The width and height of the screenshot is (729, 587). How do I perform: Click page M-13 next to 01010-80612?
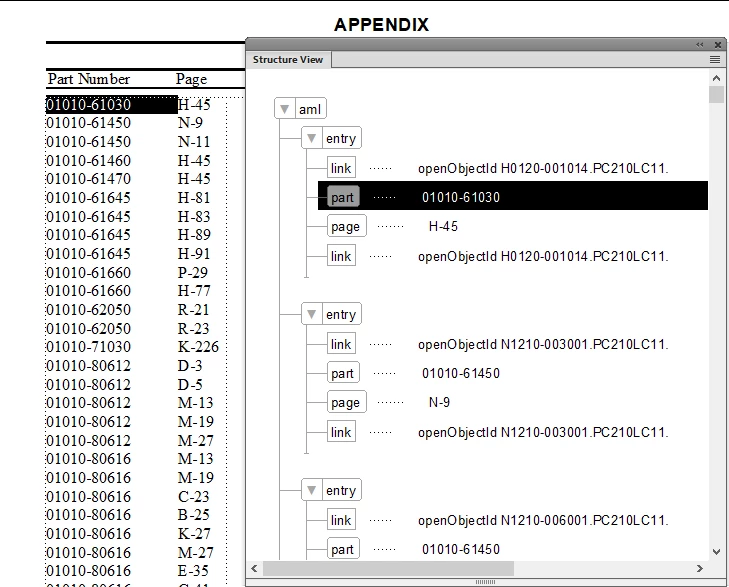195,402
